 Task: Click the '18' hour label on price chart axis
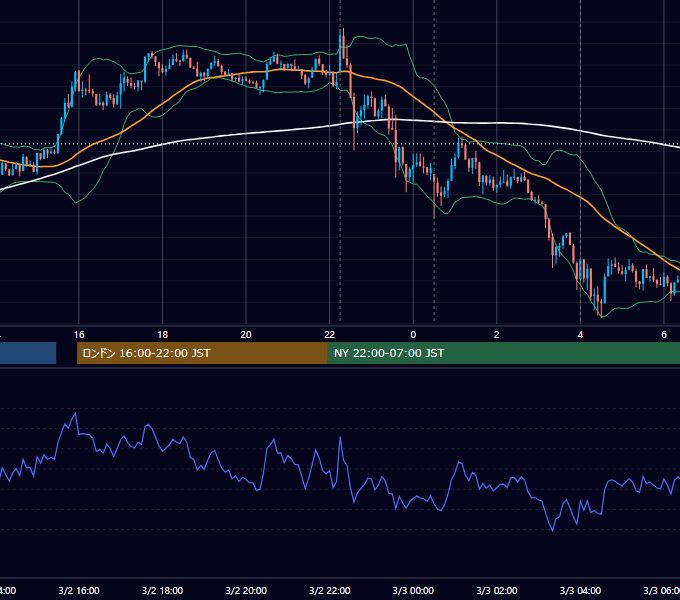[163, 334]
